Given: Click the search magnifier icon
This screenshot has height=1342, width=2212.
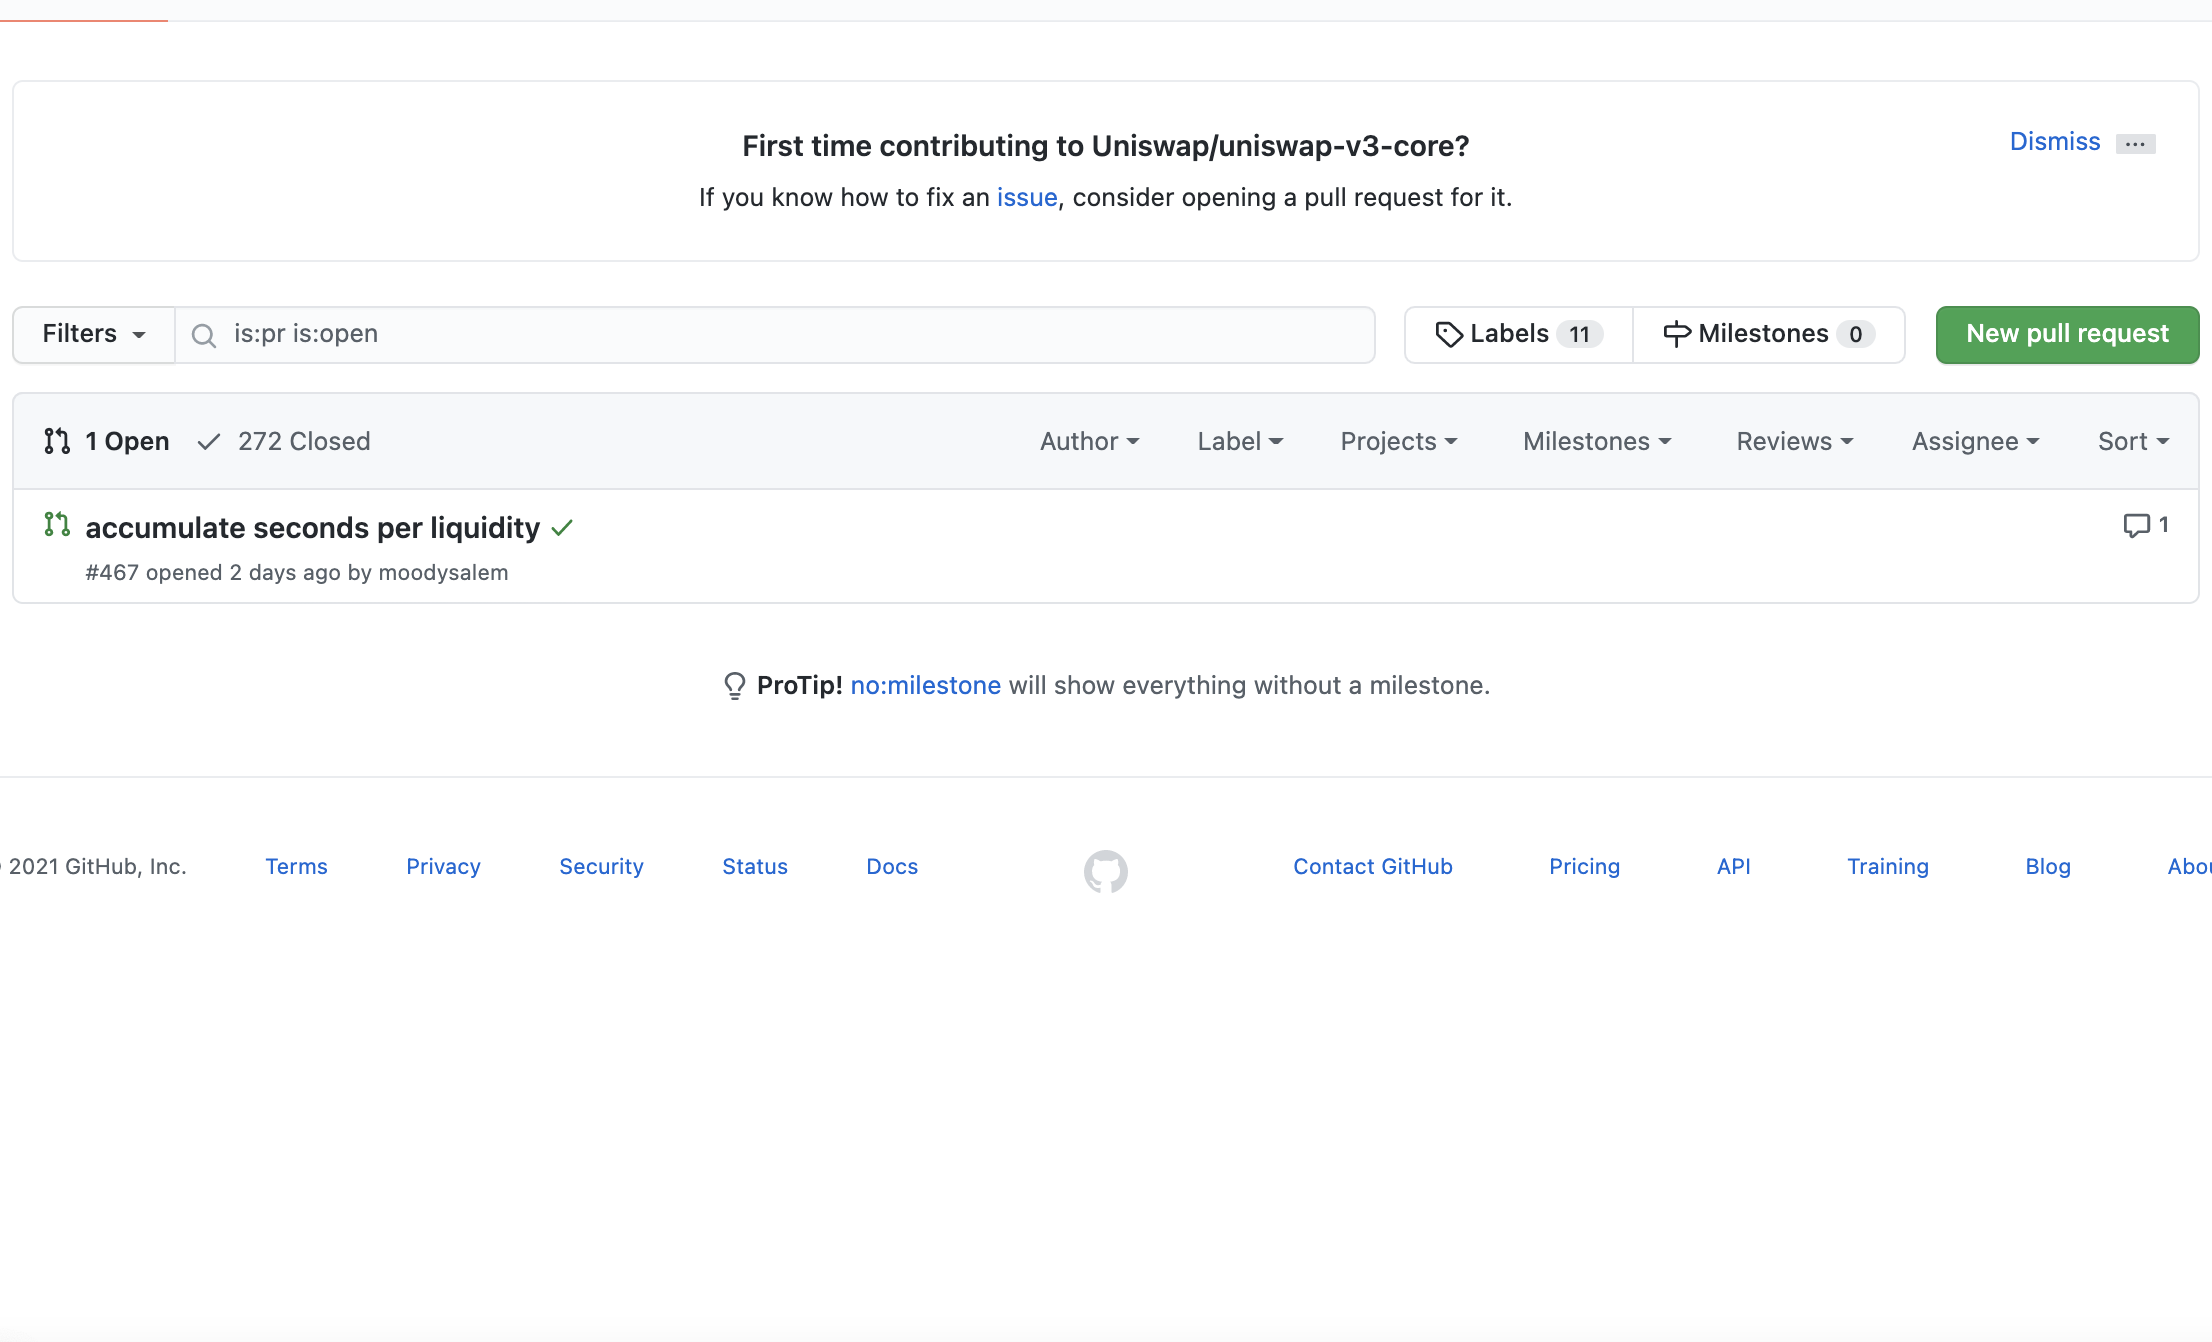Looking at the screenshot, I should (204, 335).
